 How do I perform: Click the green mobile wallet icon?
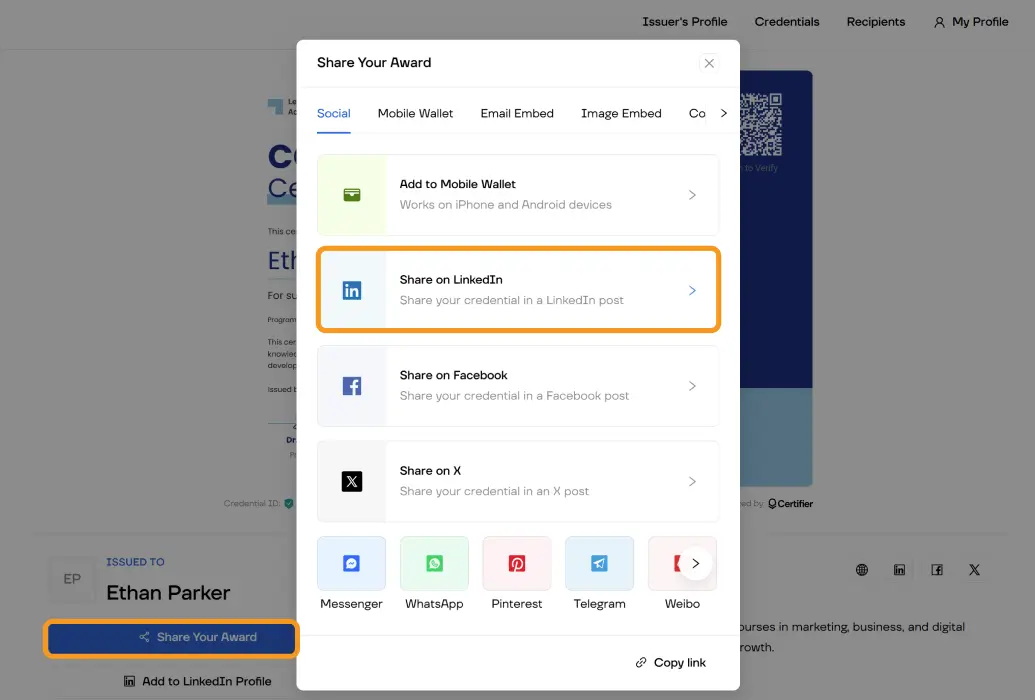[352, 195]
